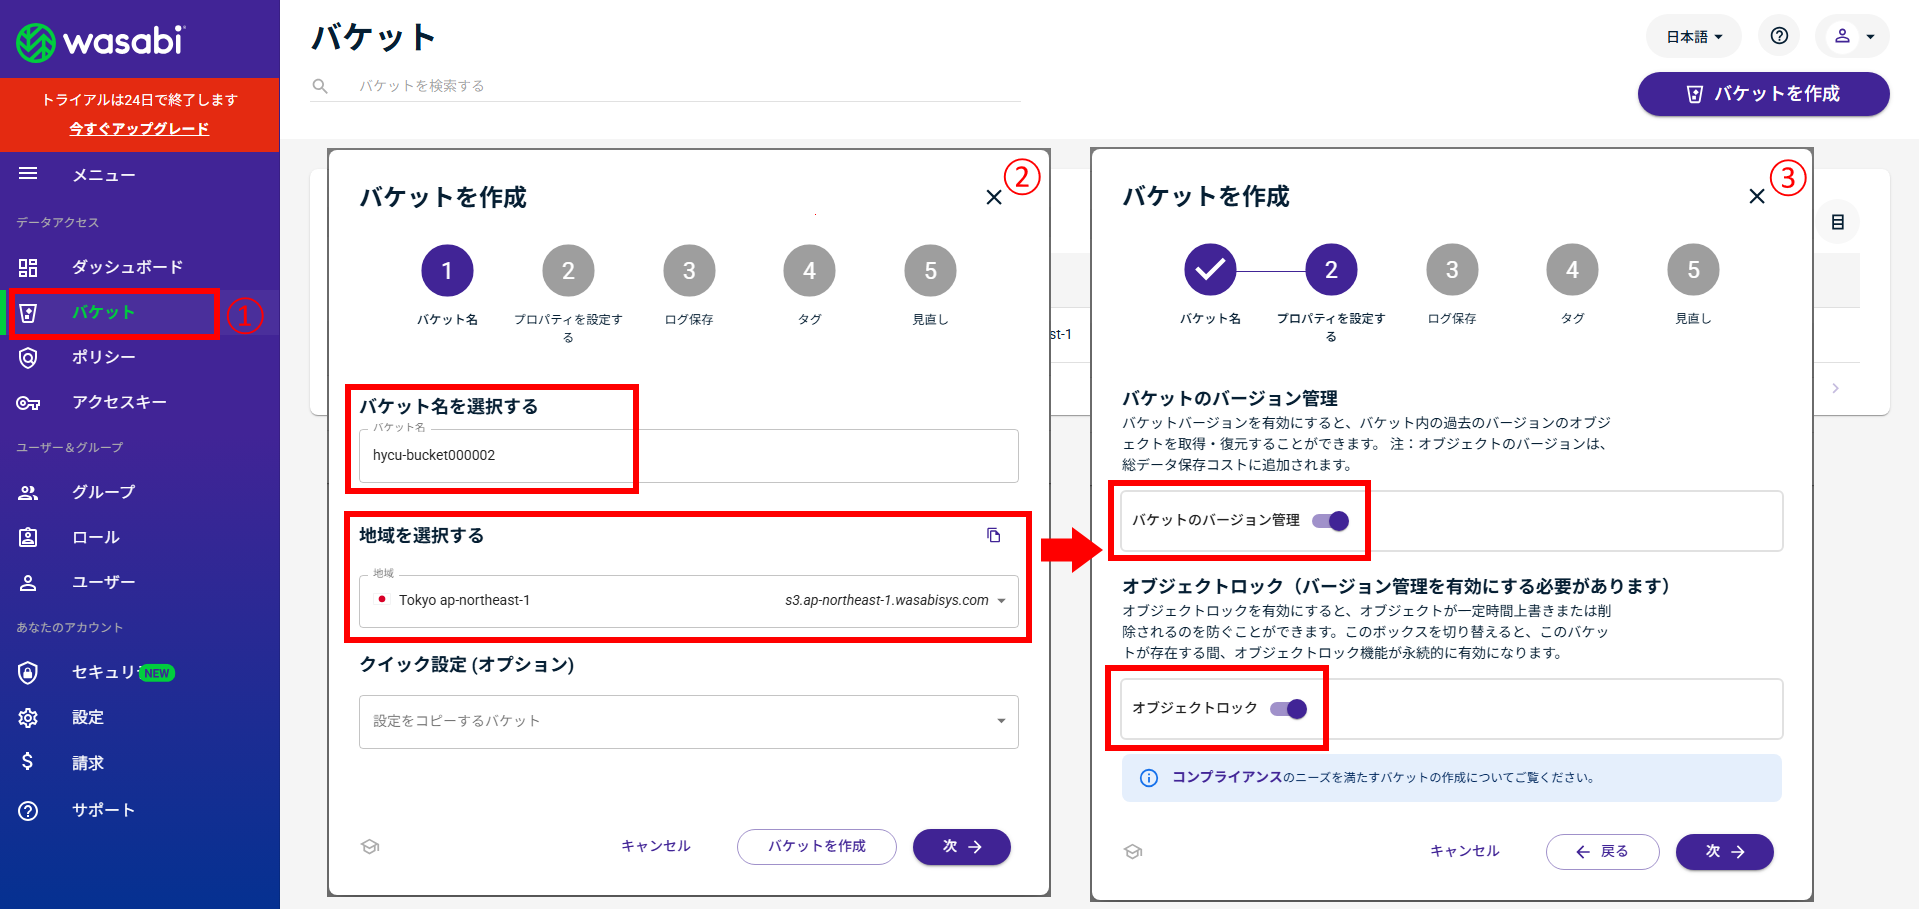Viewport: 1919px width, 909px height.
Task: Toggle the Object Lock switch
Action: (1289, 709)
